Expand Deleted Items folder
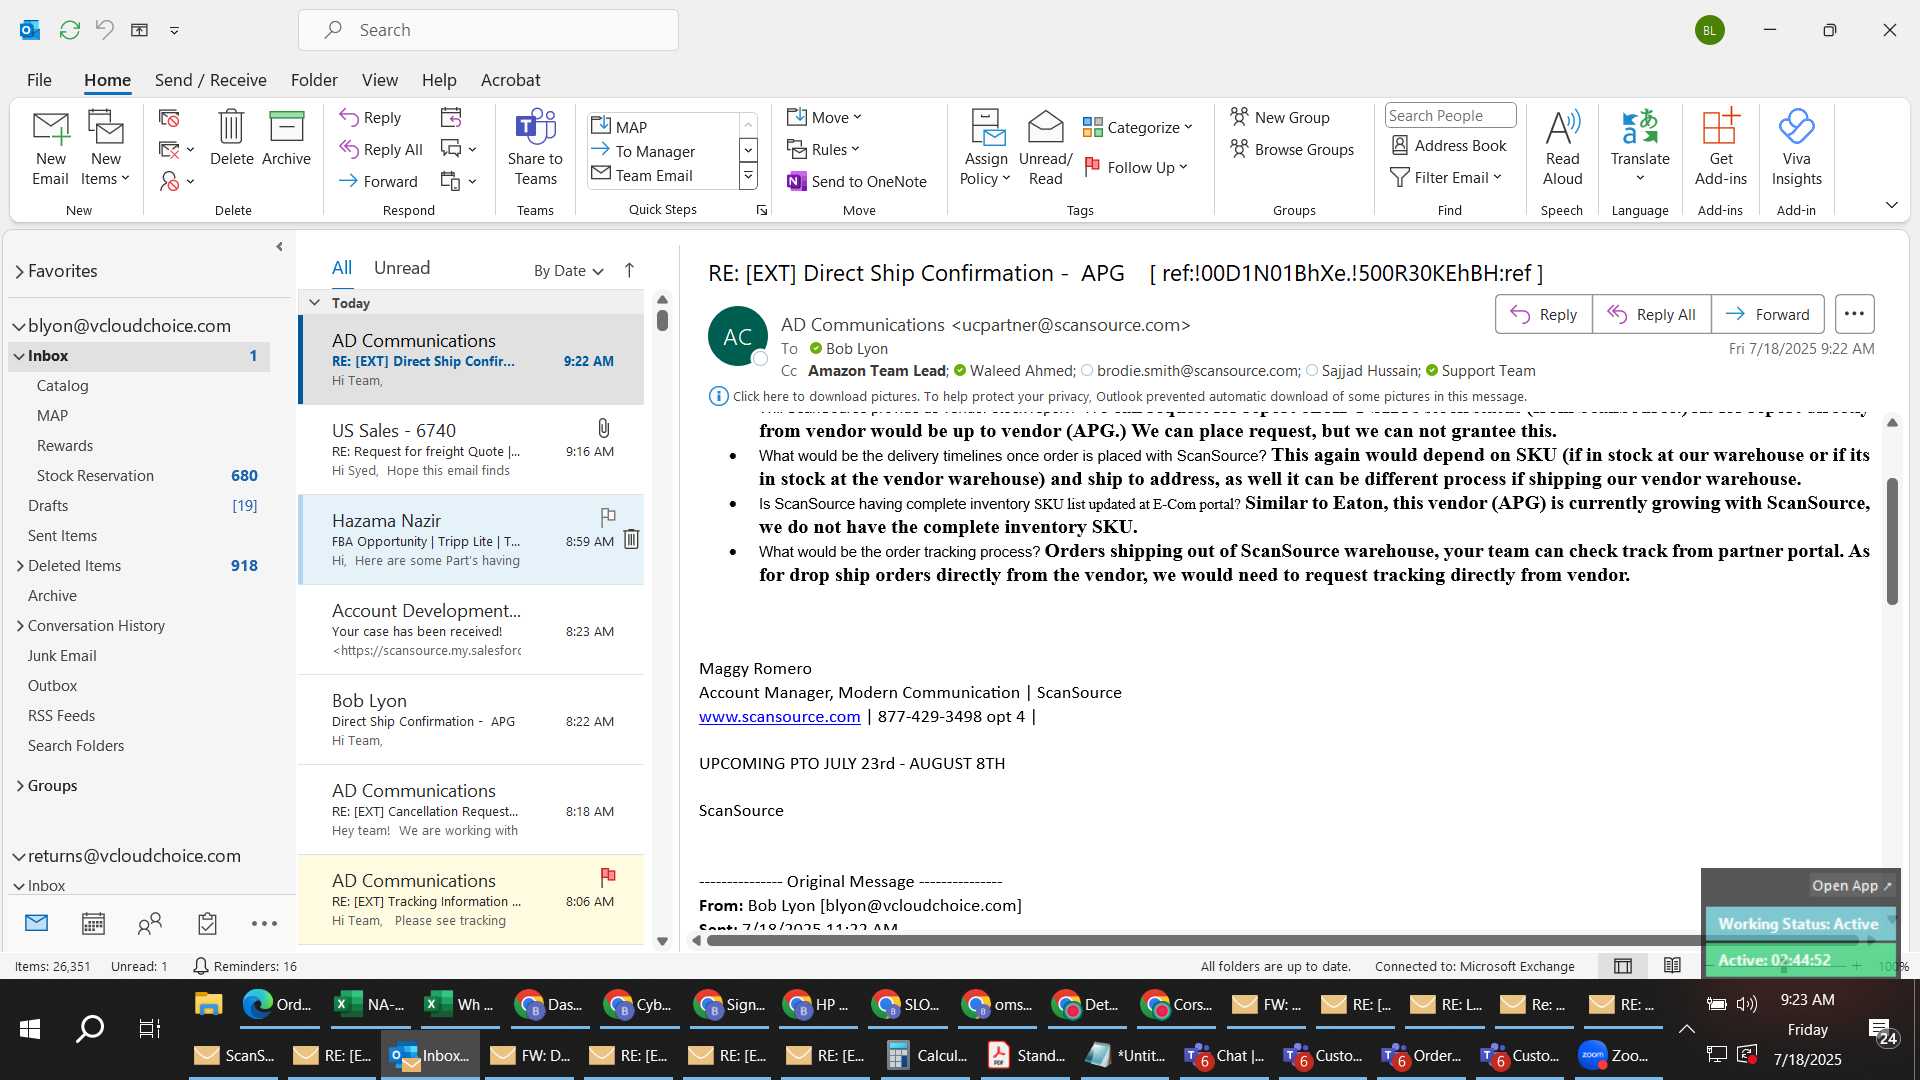The width and height of the screenshot is (1920, 1080). point(19,565)
